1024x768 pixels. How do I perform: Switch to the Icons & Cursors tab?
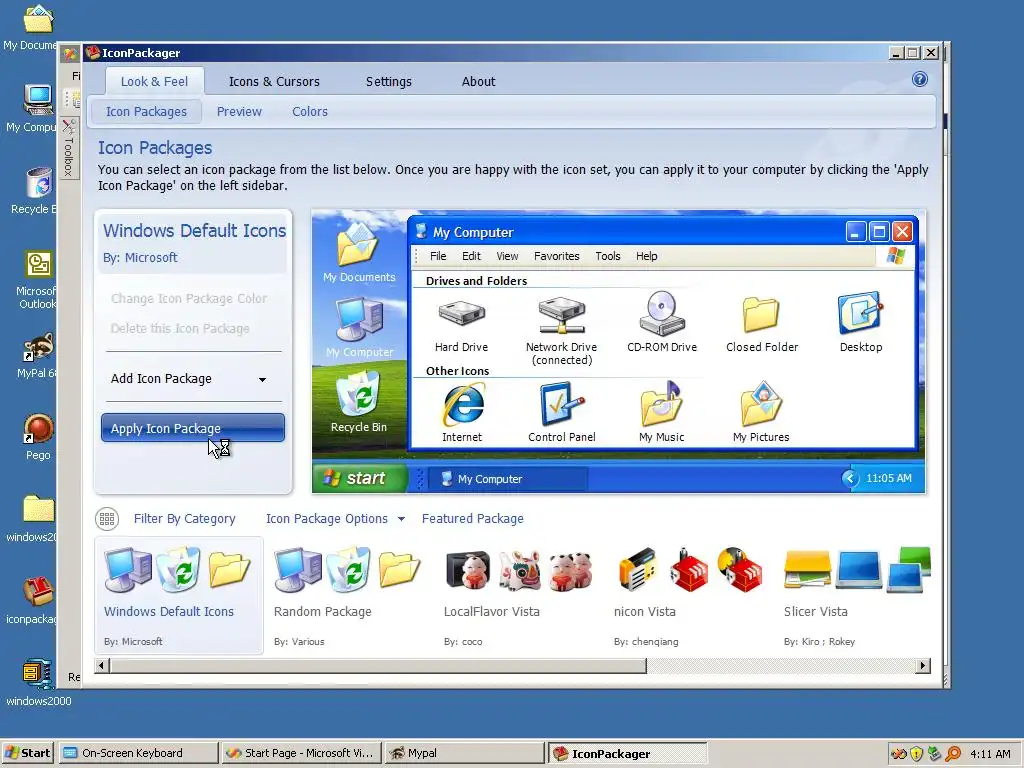click(x=274, y=82)
